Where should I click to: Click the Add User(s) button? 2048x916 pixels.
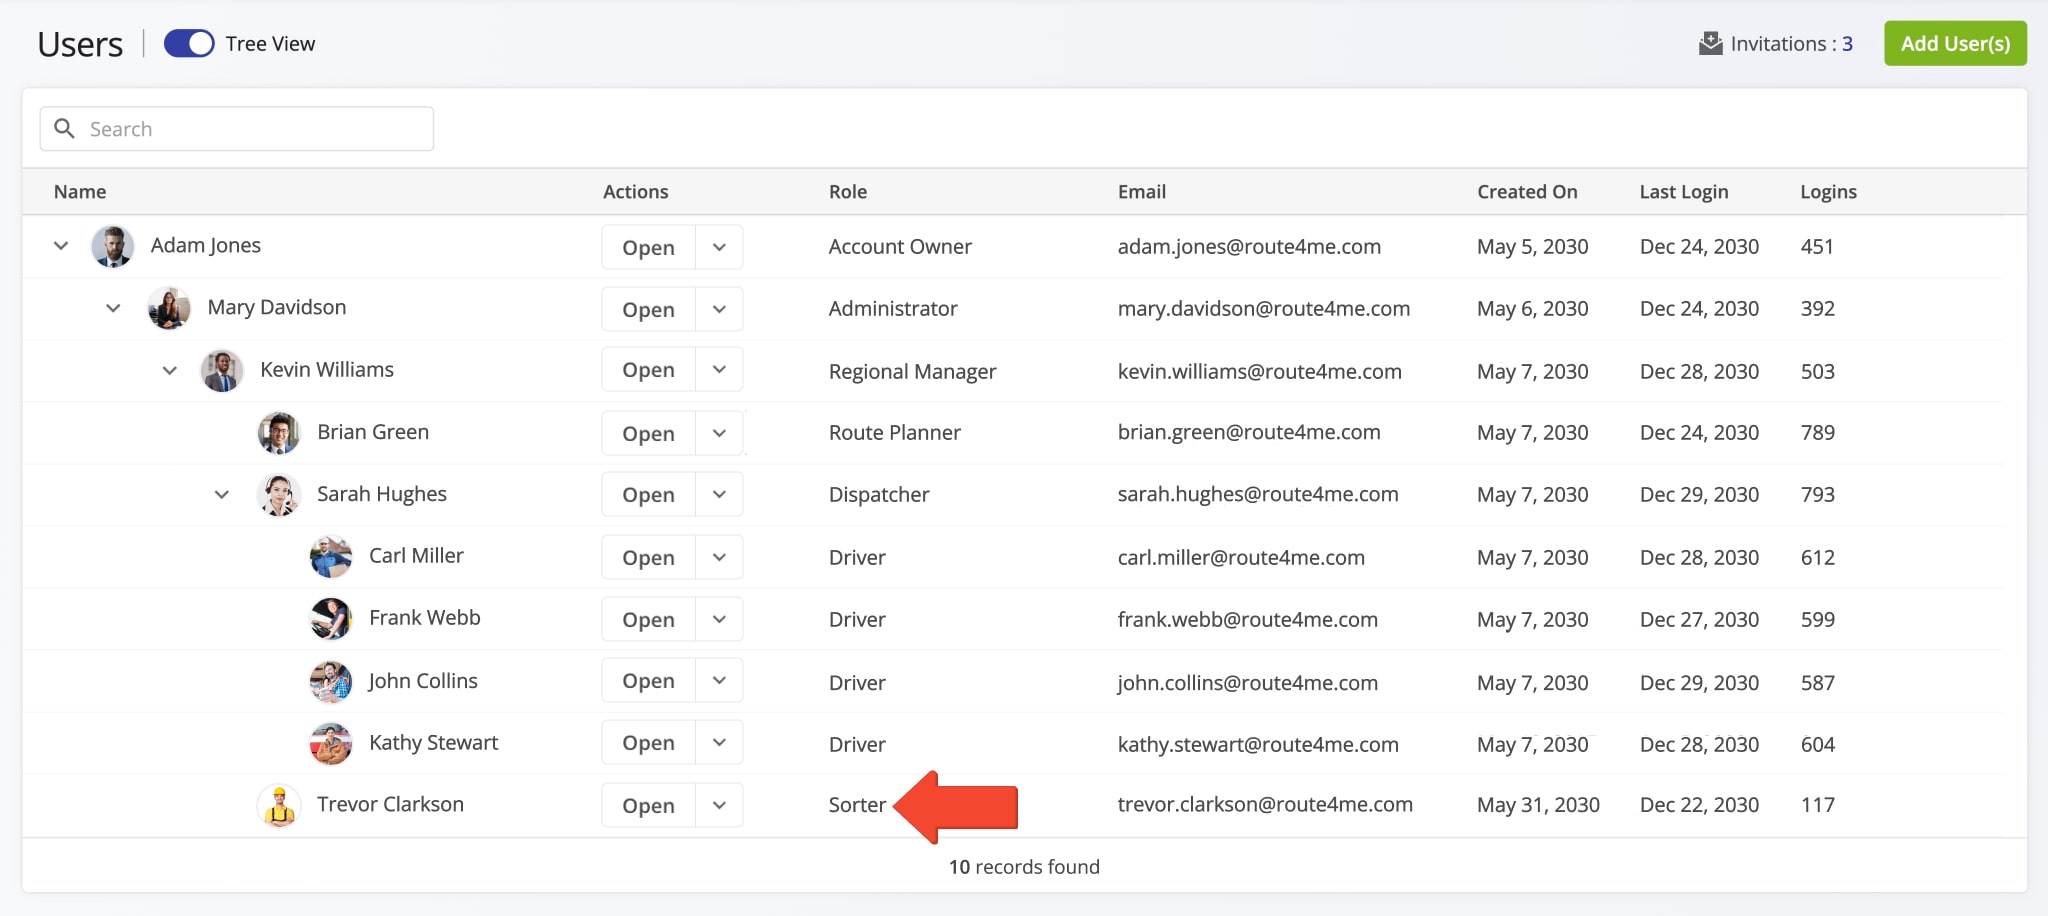coord(1955,43)
